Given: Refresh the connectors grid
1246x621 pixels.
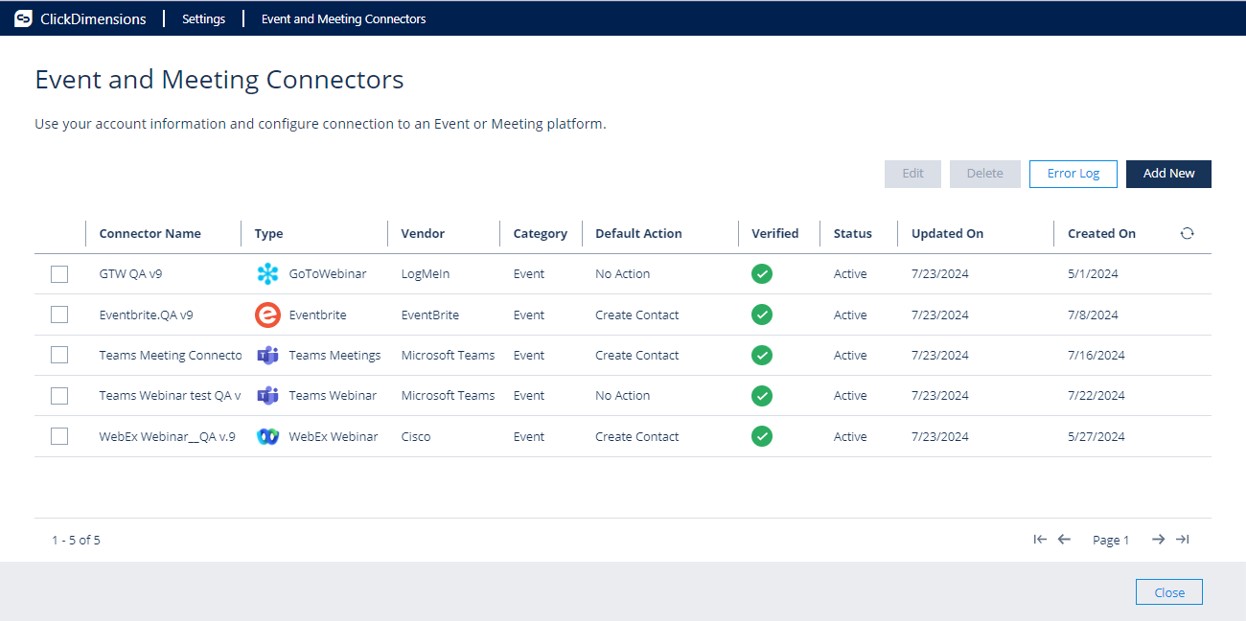Looking at the screenshot, I should point(1187,233).
